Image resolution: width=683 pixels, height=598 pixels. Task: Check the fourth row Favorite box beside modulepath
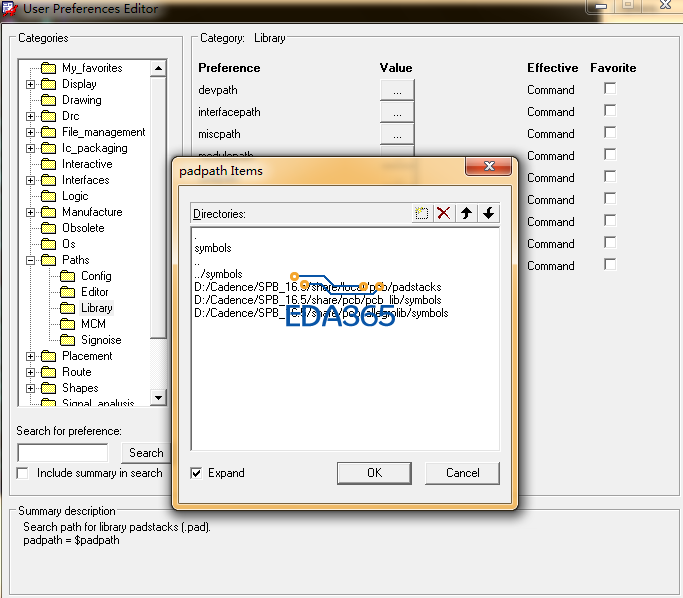click(x=610, y=155)
